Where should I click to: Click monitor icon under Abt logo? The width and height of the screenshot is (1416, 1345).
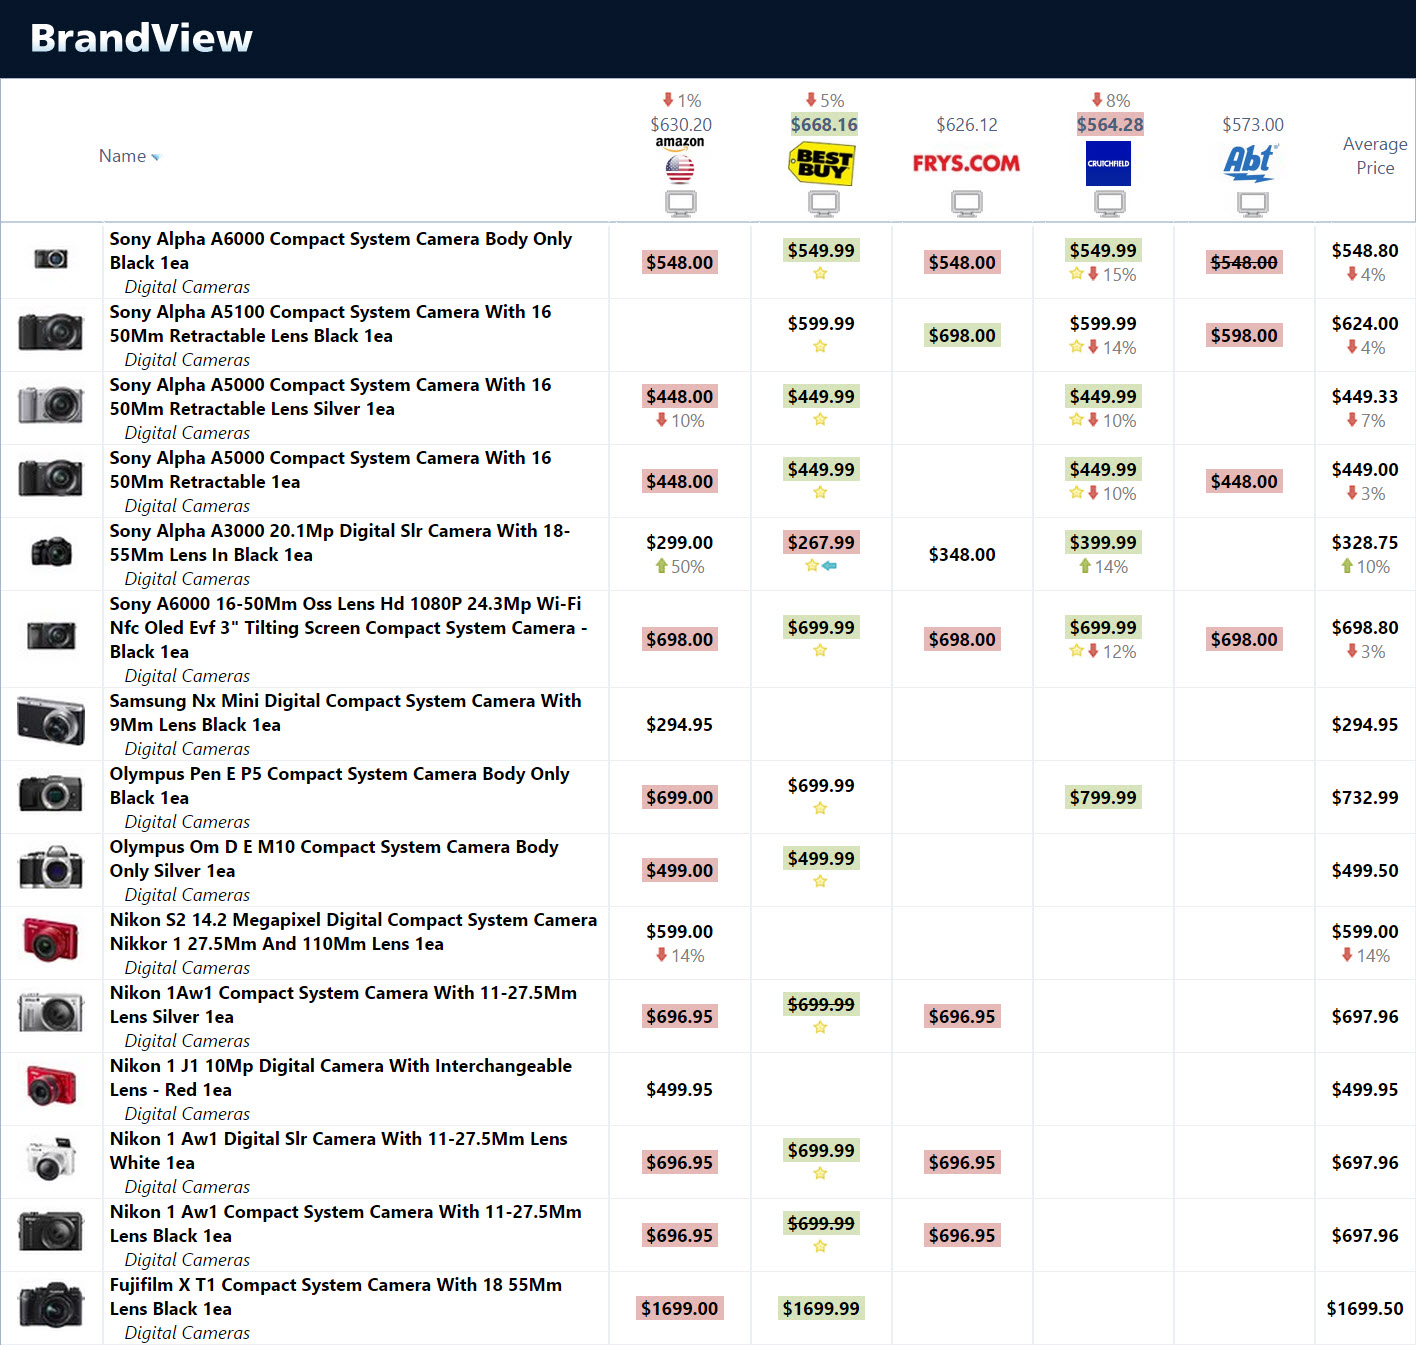coord(1253,204)
